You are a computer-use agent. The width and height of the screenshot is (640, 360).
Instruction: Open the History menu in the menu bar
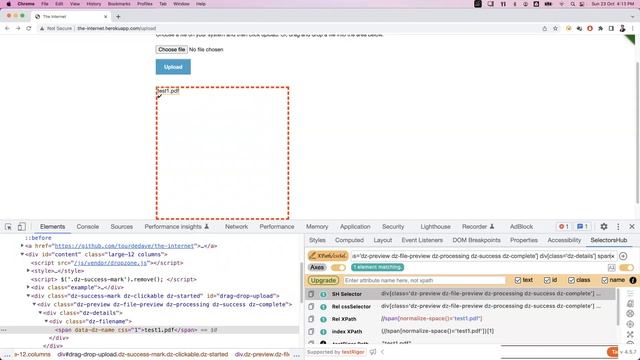pos(93,4)
